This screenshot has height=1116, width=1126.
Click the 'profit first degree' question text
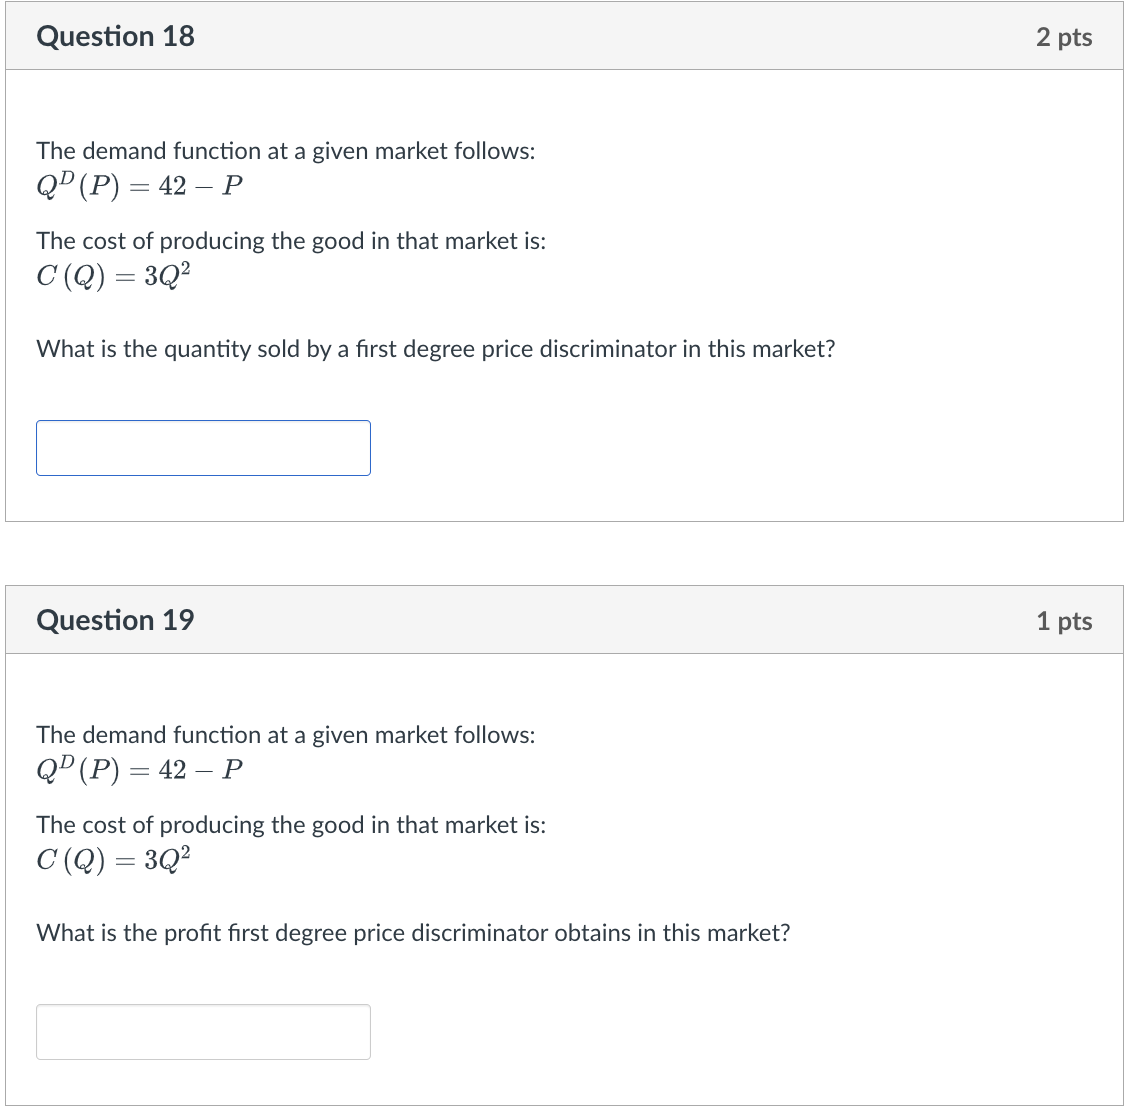pyautogui.click(x=413, y=933)
